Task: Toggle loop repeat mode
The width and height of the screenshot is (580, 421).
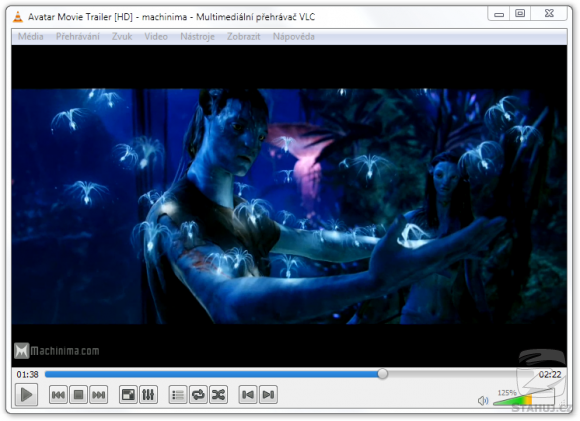Action: coord(198,395)
